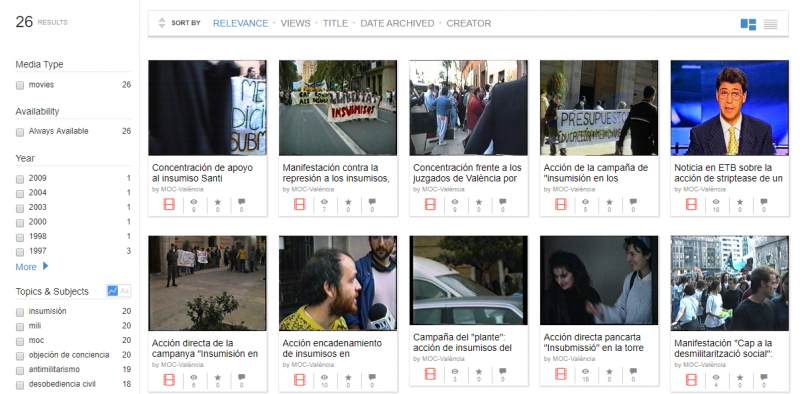Click film icon on Acción encadenamiento card

pos(299,380)
